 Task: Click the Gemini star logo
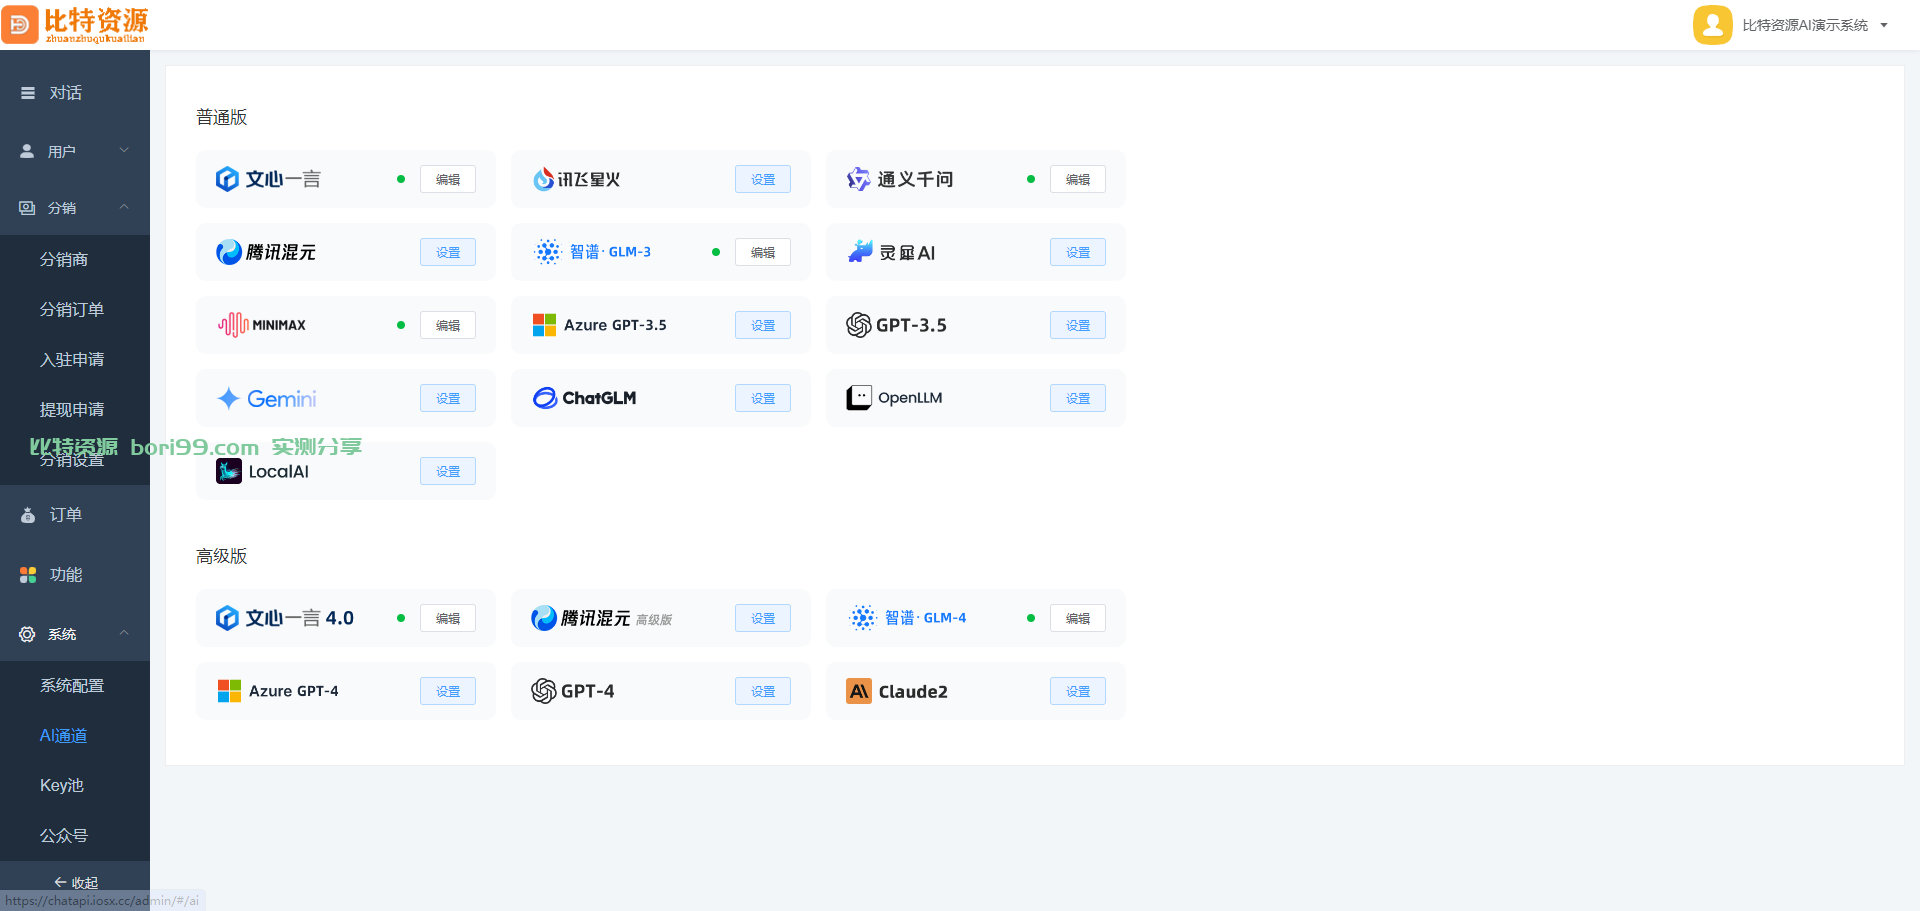(228, 398)
